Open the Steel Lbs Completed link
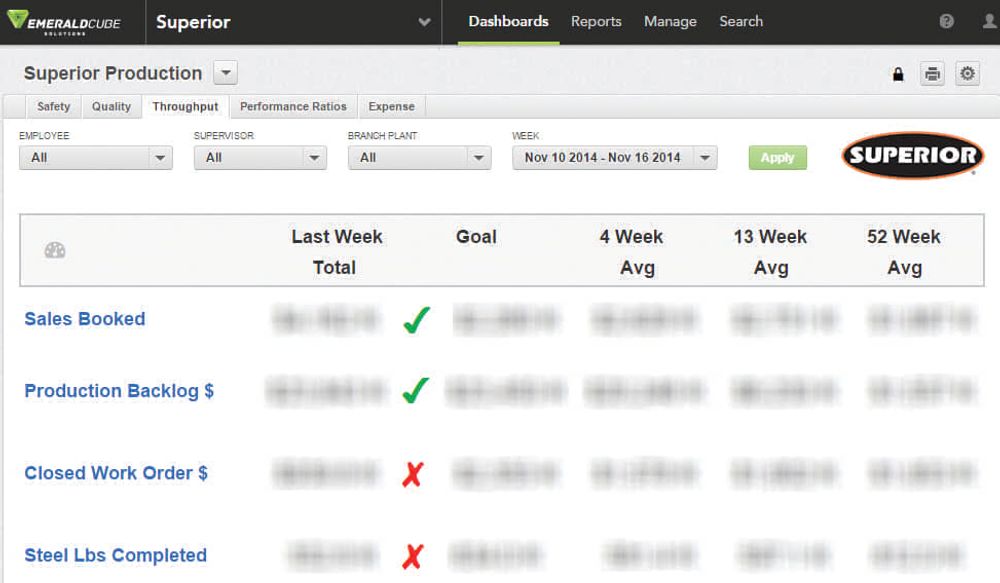 pyautogui.click(x=115, y=555)
